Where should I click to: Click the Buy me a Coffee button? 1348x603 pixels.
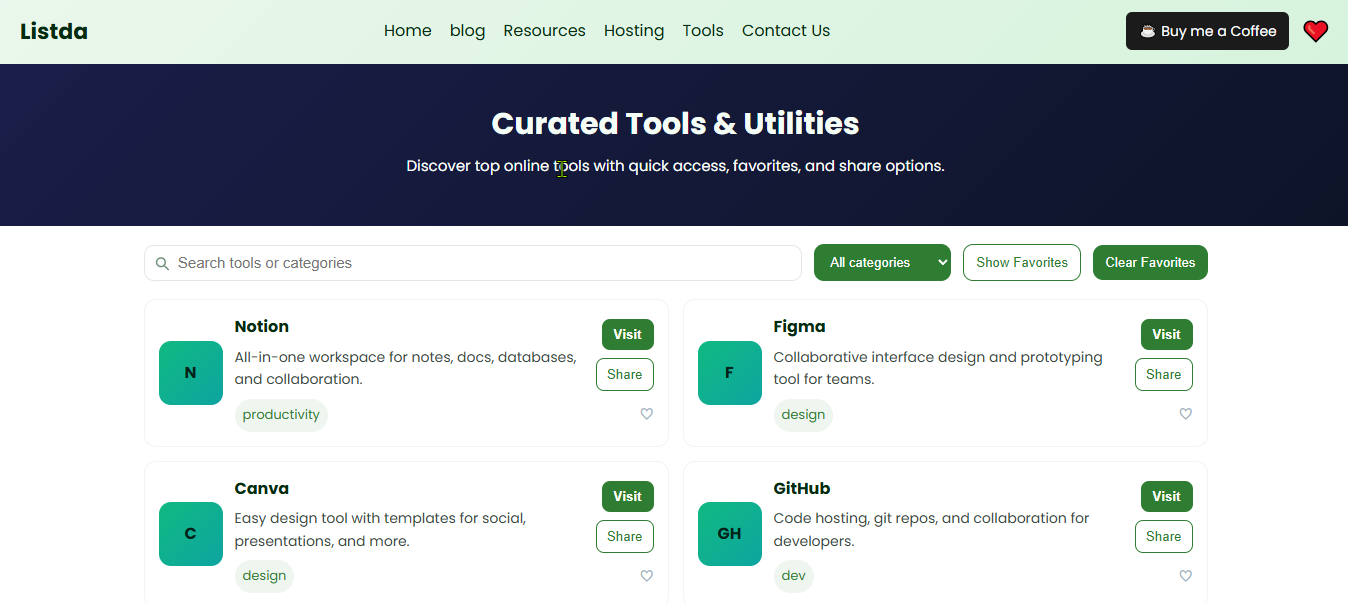click(x=1207, y=31)
